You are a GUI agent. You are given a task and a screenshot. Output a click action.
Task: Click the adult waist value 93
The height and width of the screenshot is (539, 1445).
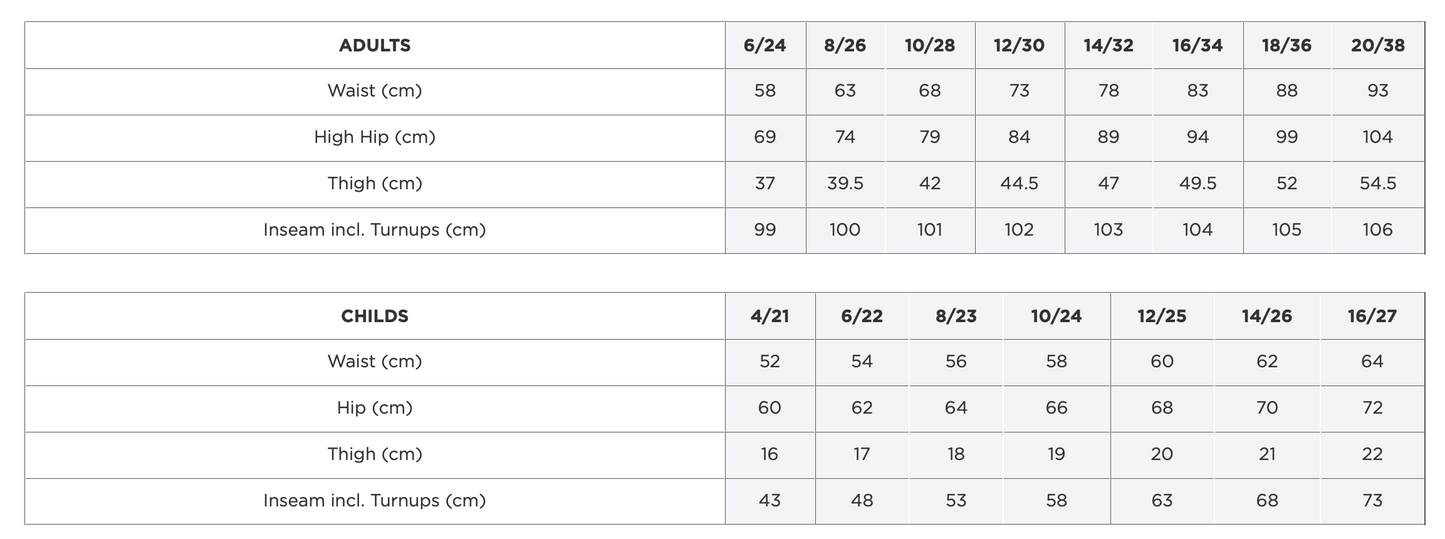pyautogui.click(x=1377, y=91)
